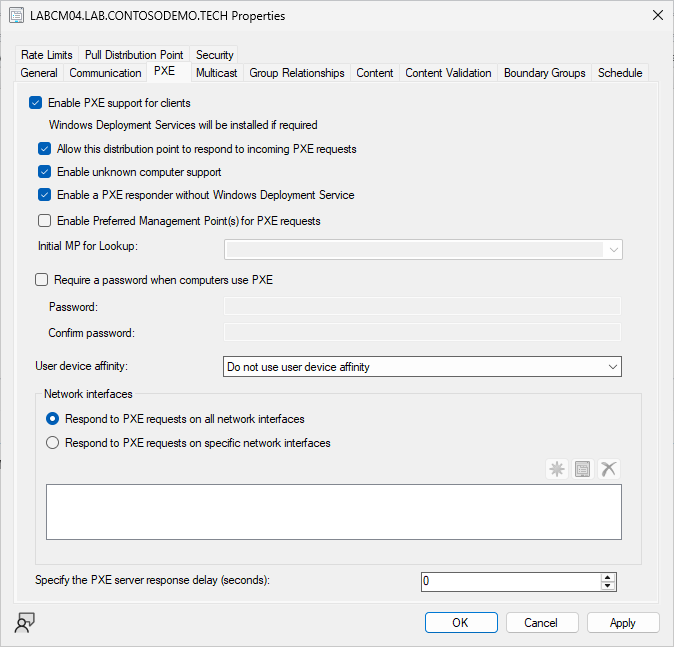The image size is (674, 647).
Task: Click the feedback person icon at bottom left
Action: click(x=25, y=622)
